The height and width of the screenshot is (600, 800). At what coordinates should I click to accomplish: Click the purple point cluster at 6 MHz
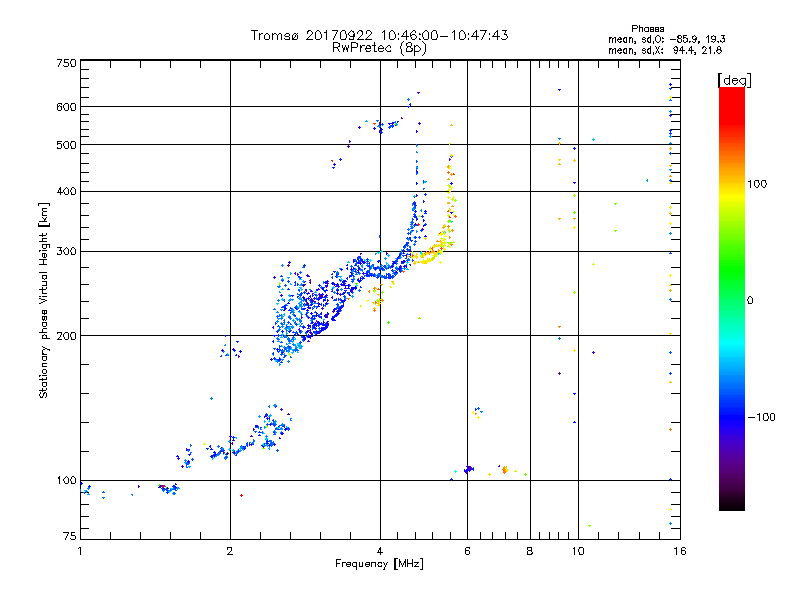468,469
